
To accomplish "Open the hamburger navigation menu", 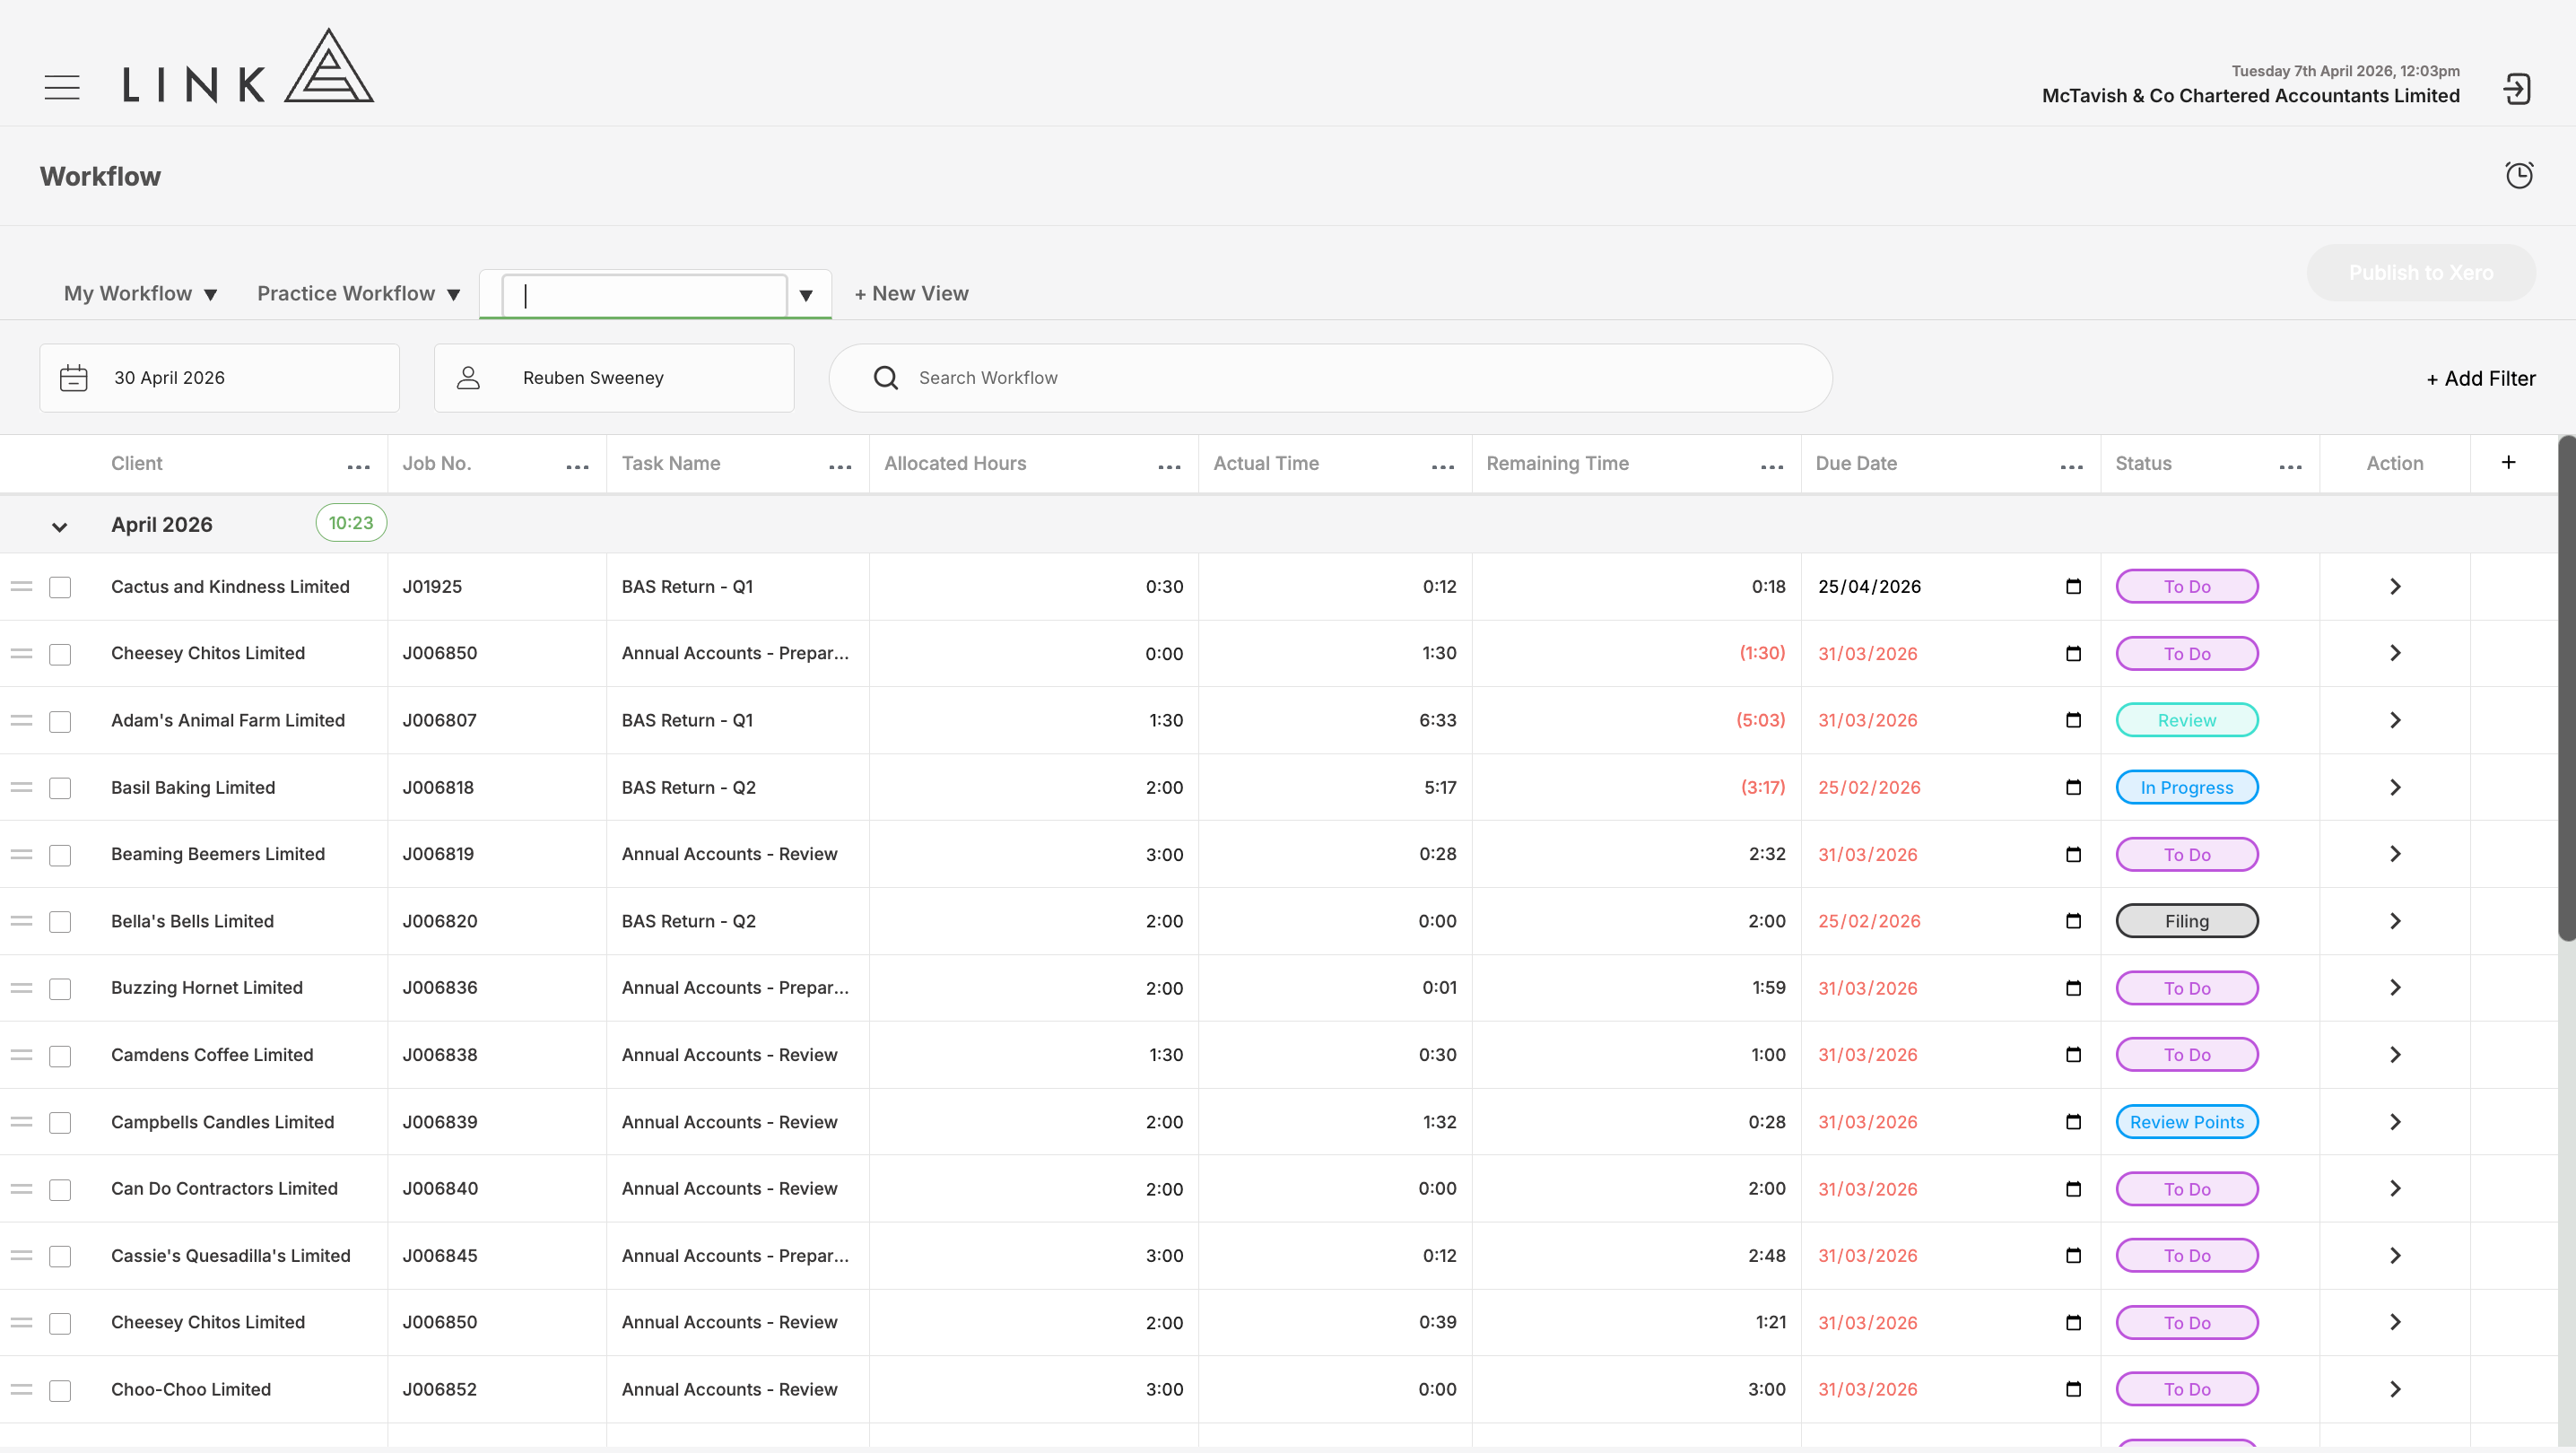I will click(x=62, y=87).
